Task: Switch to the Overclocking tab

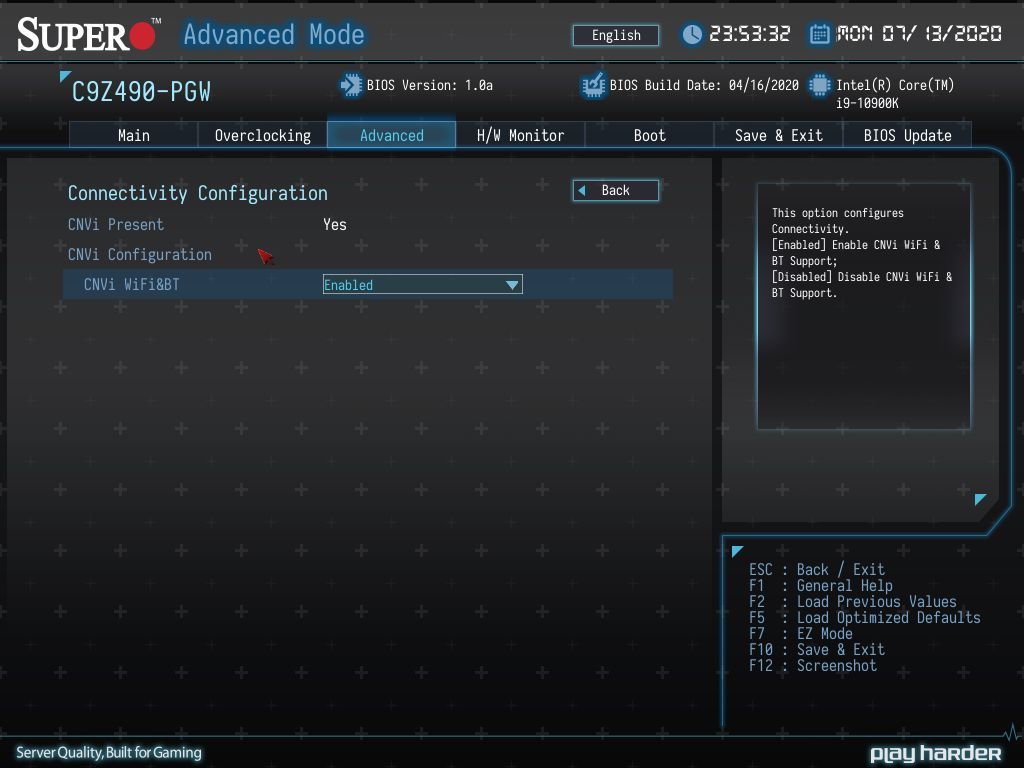Action: [x=263, y=135]
